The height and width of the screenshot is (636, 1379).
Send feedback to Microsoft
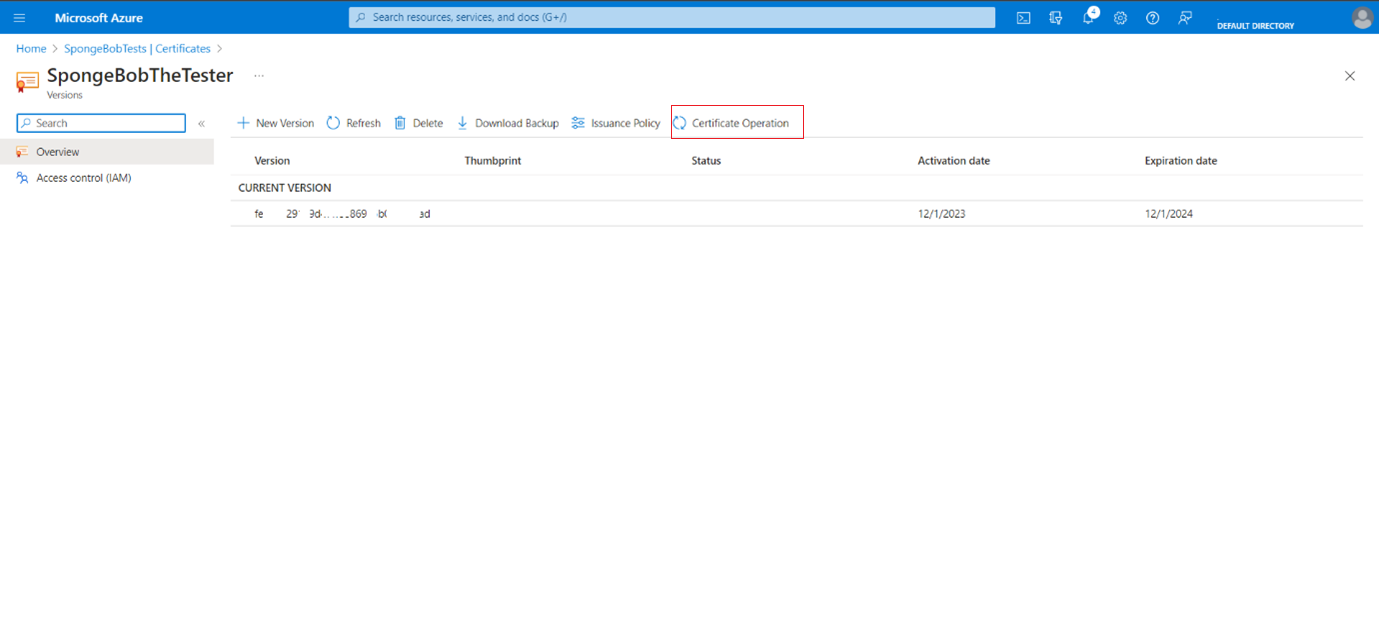click(x=1185, y=17)
